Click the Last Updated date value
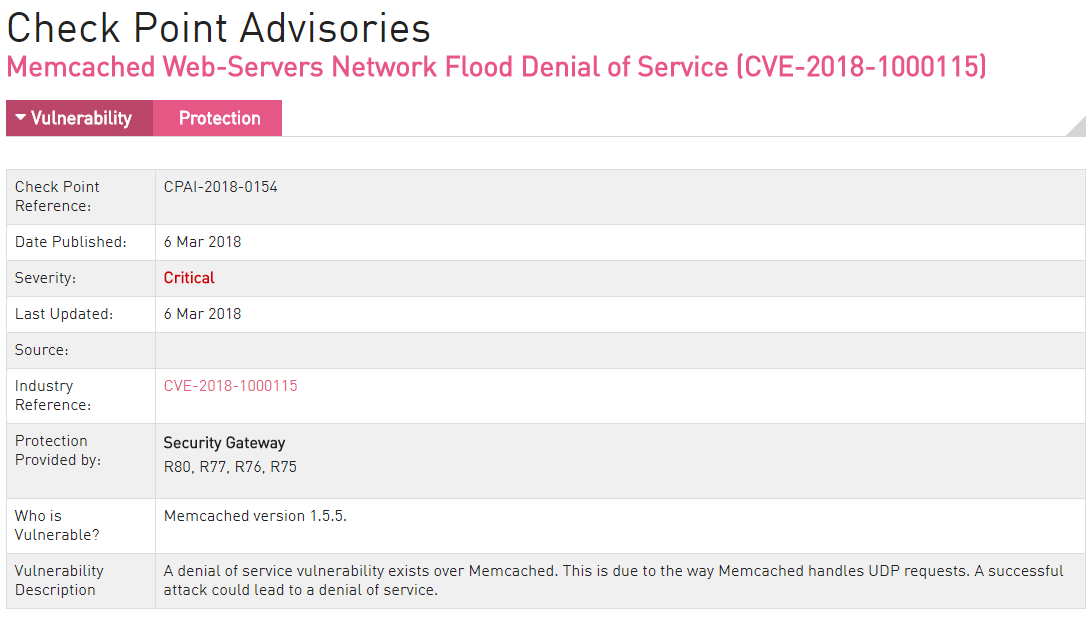1091x617 pixels. coord(202,314)
